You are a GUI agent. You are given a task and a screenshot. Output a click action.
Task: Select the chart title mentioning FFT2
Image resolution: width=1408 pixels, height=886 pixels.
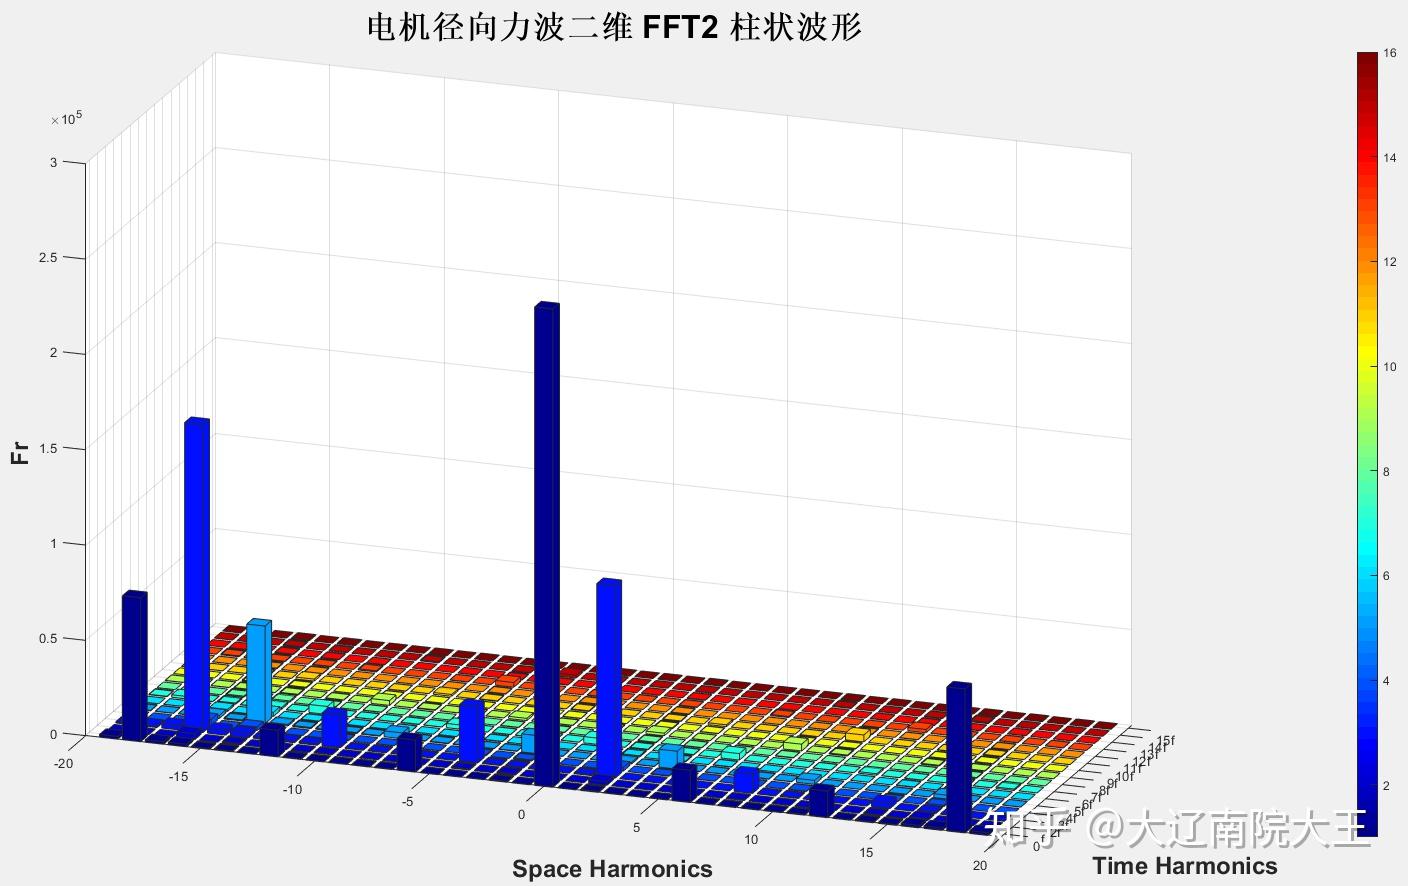[614, 27]
